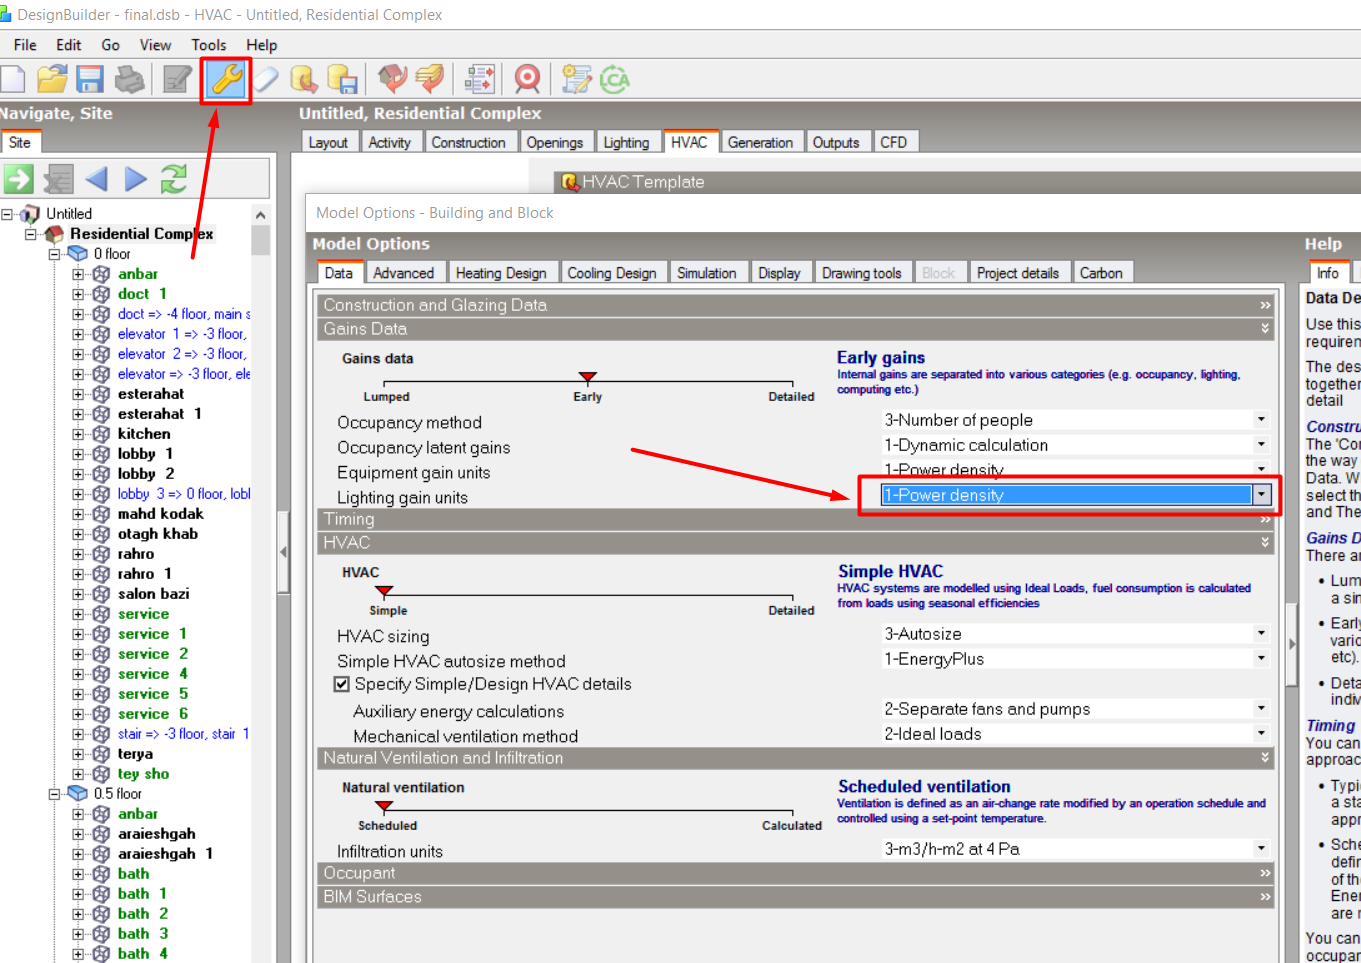Open the Tools menu
This screenshot has height=963, width=1361.
(208, 45)
